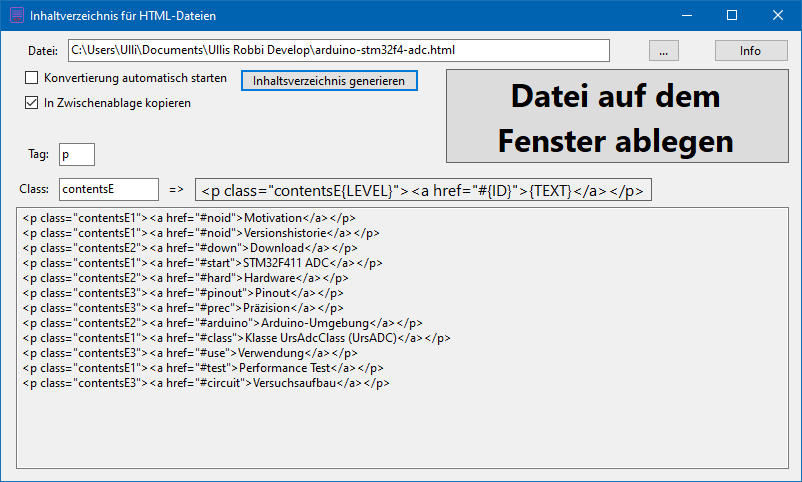Select the template pattern field with {LEVEL}

pos(423,190)
